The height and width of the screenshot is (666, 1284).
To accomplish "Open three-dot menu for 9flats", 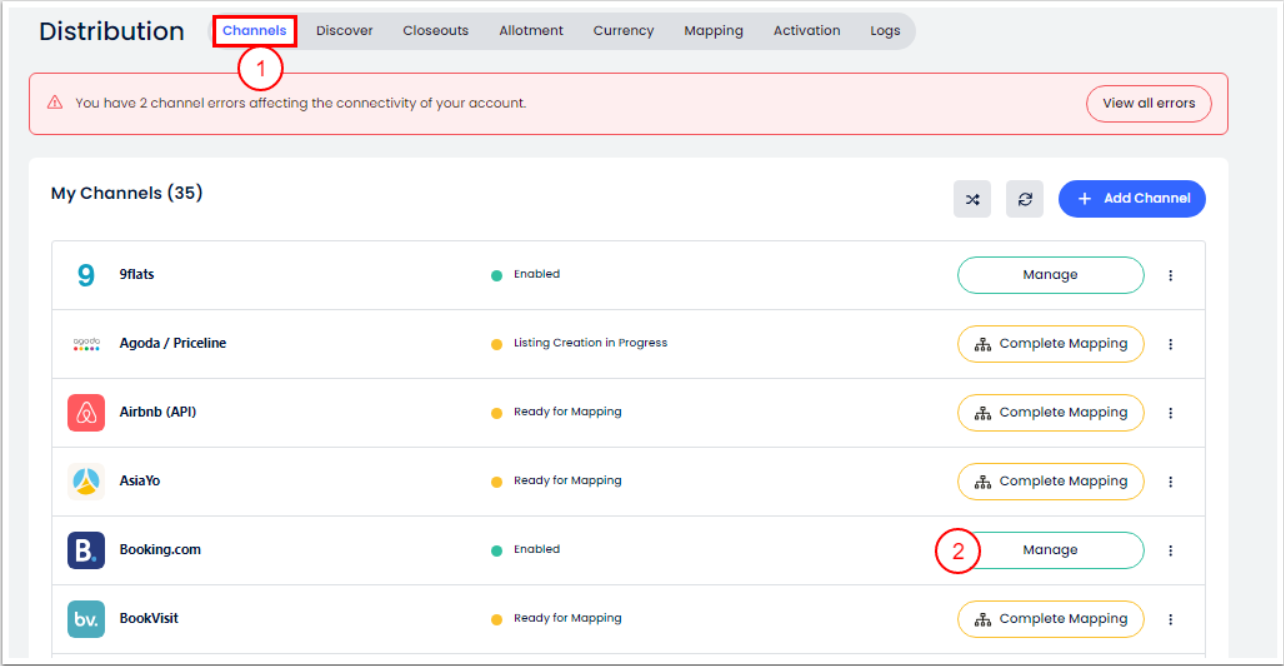I will click(x=1170, y=275).
